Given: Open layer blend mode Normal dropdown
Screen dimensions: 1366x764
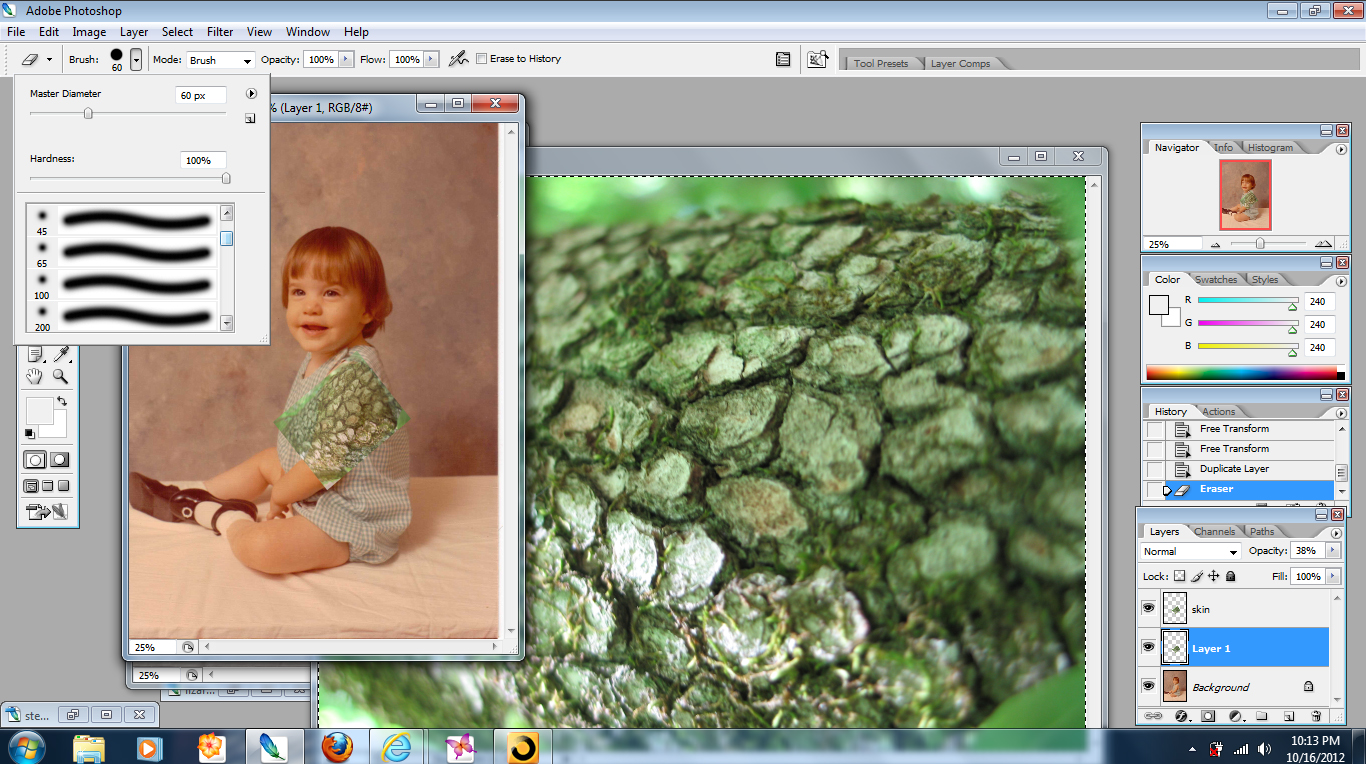Looking at the screenshot, I should coord(1191,551).
